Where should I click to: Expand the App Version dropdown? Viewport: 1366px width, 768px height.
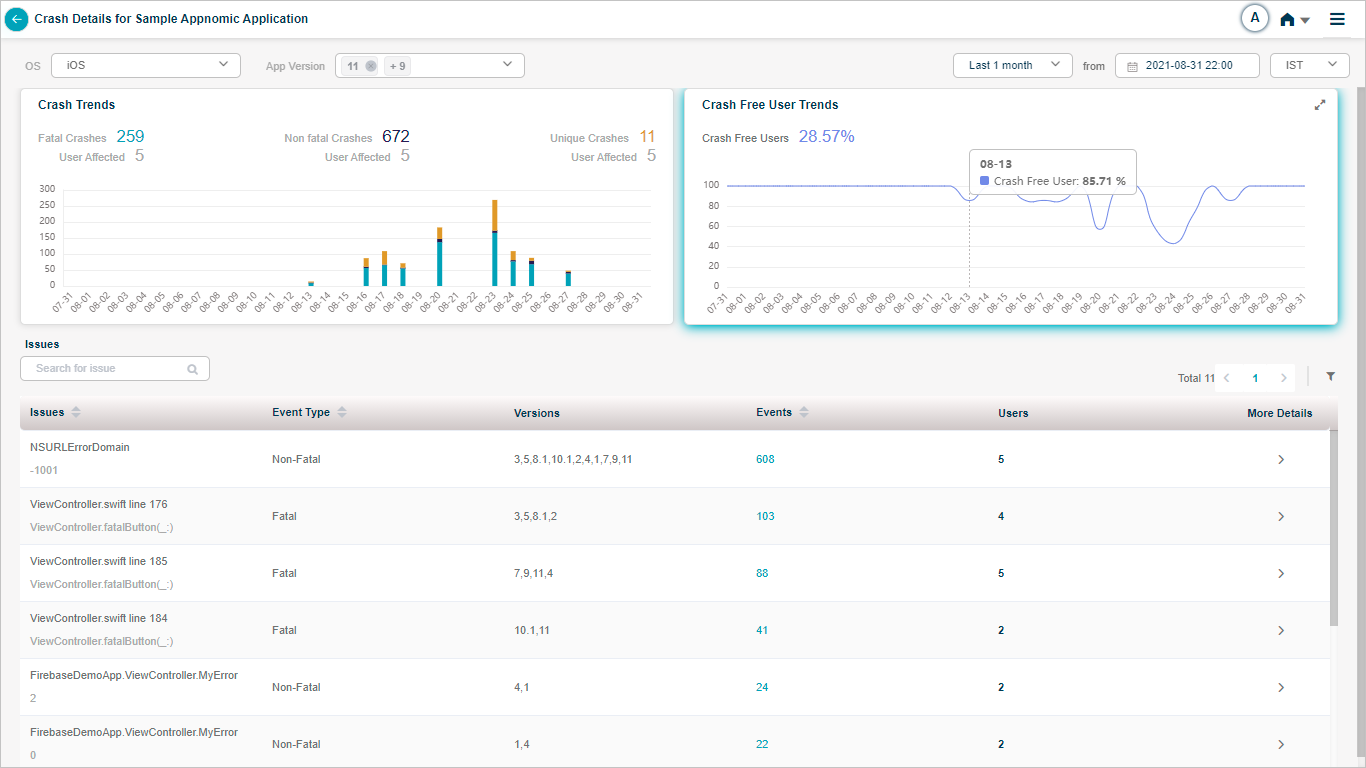(507, 65)
